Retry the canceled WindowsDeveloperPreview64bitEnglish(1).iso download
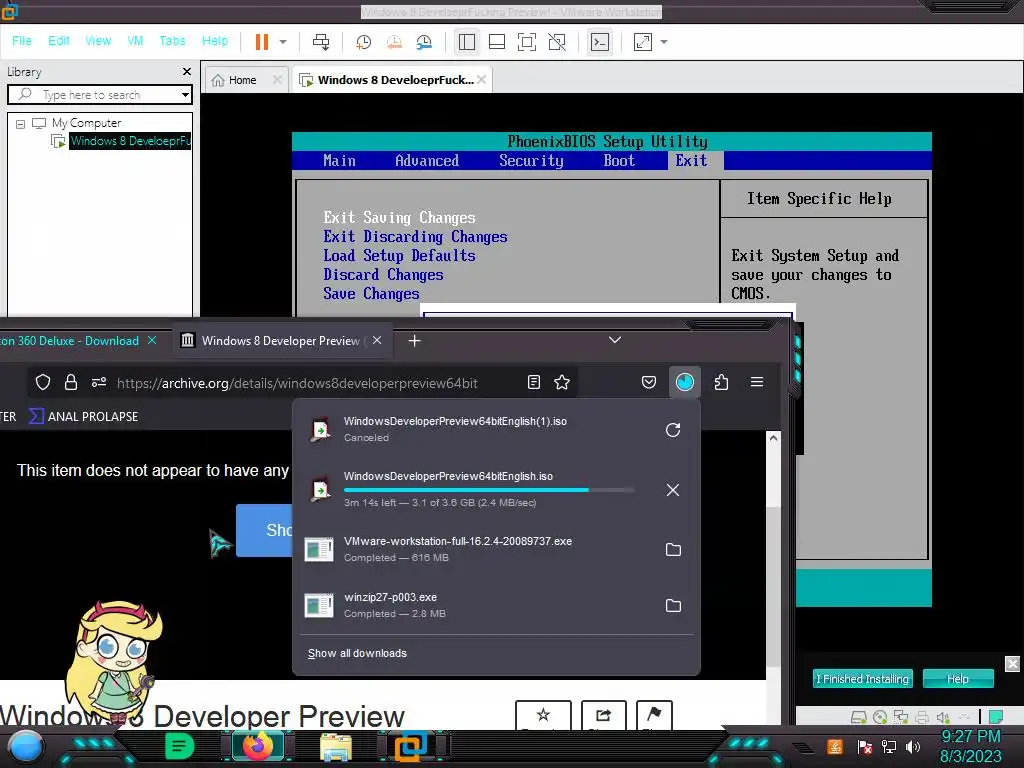Image resolution: width=1024 pixels, height=768 pixels. [673, 430]
